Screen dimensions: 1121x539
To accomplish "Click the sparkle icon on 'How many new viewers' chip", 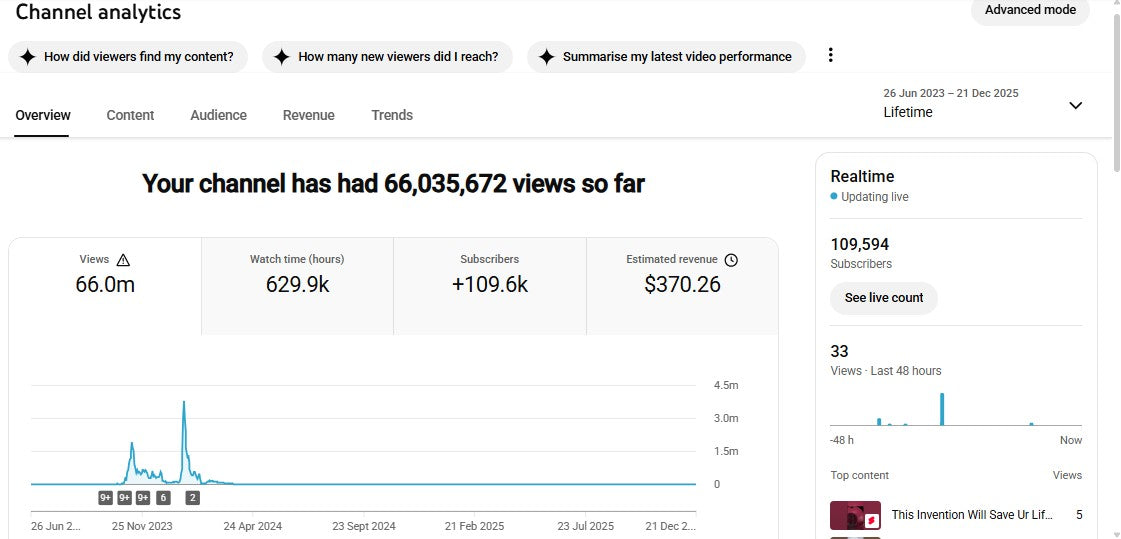I will pos(282,57).
